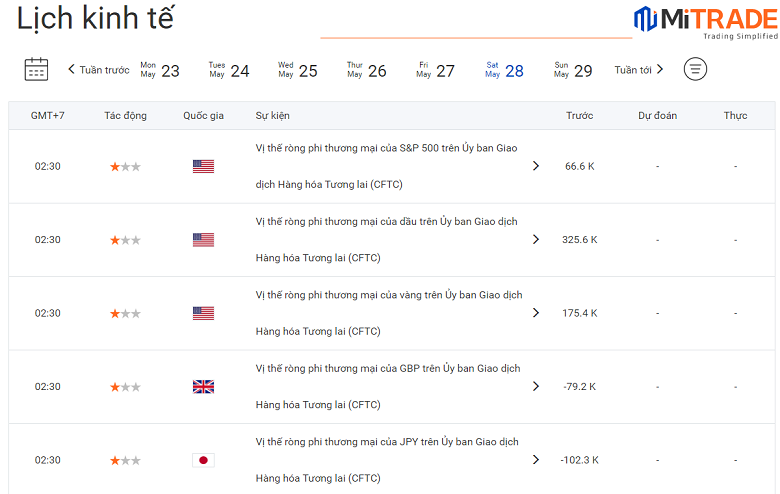The width and height of the screenshot is (780, 494).
Task: Click the Japan flag icon for JPY event
Action: click(203, 460)
